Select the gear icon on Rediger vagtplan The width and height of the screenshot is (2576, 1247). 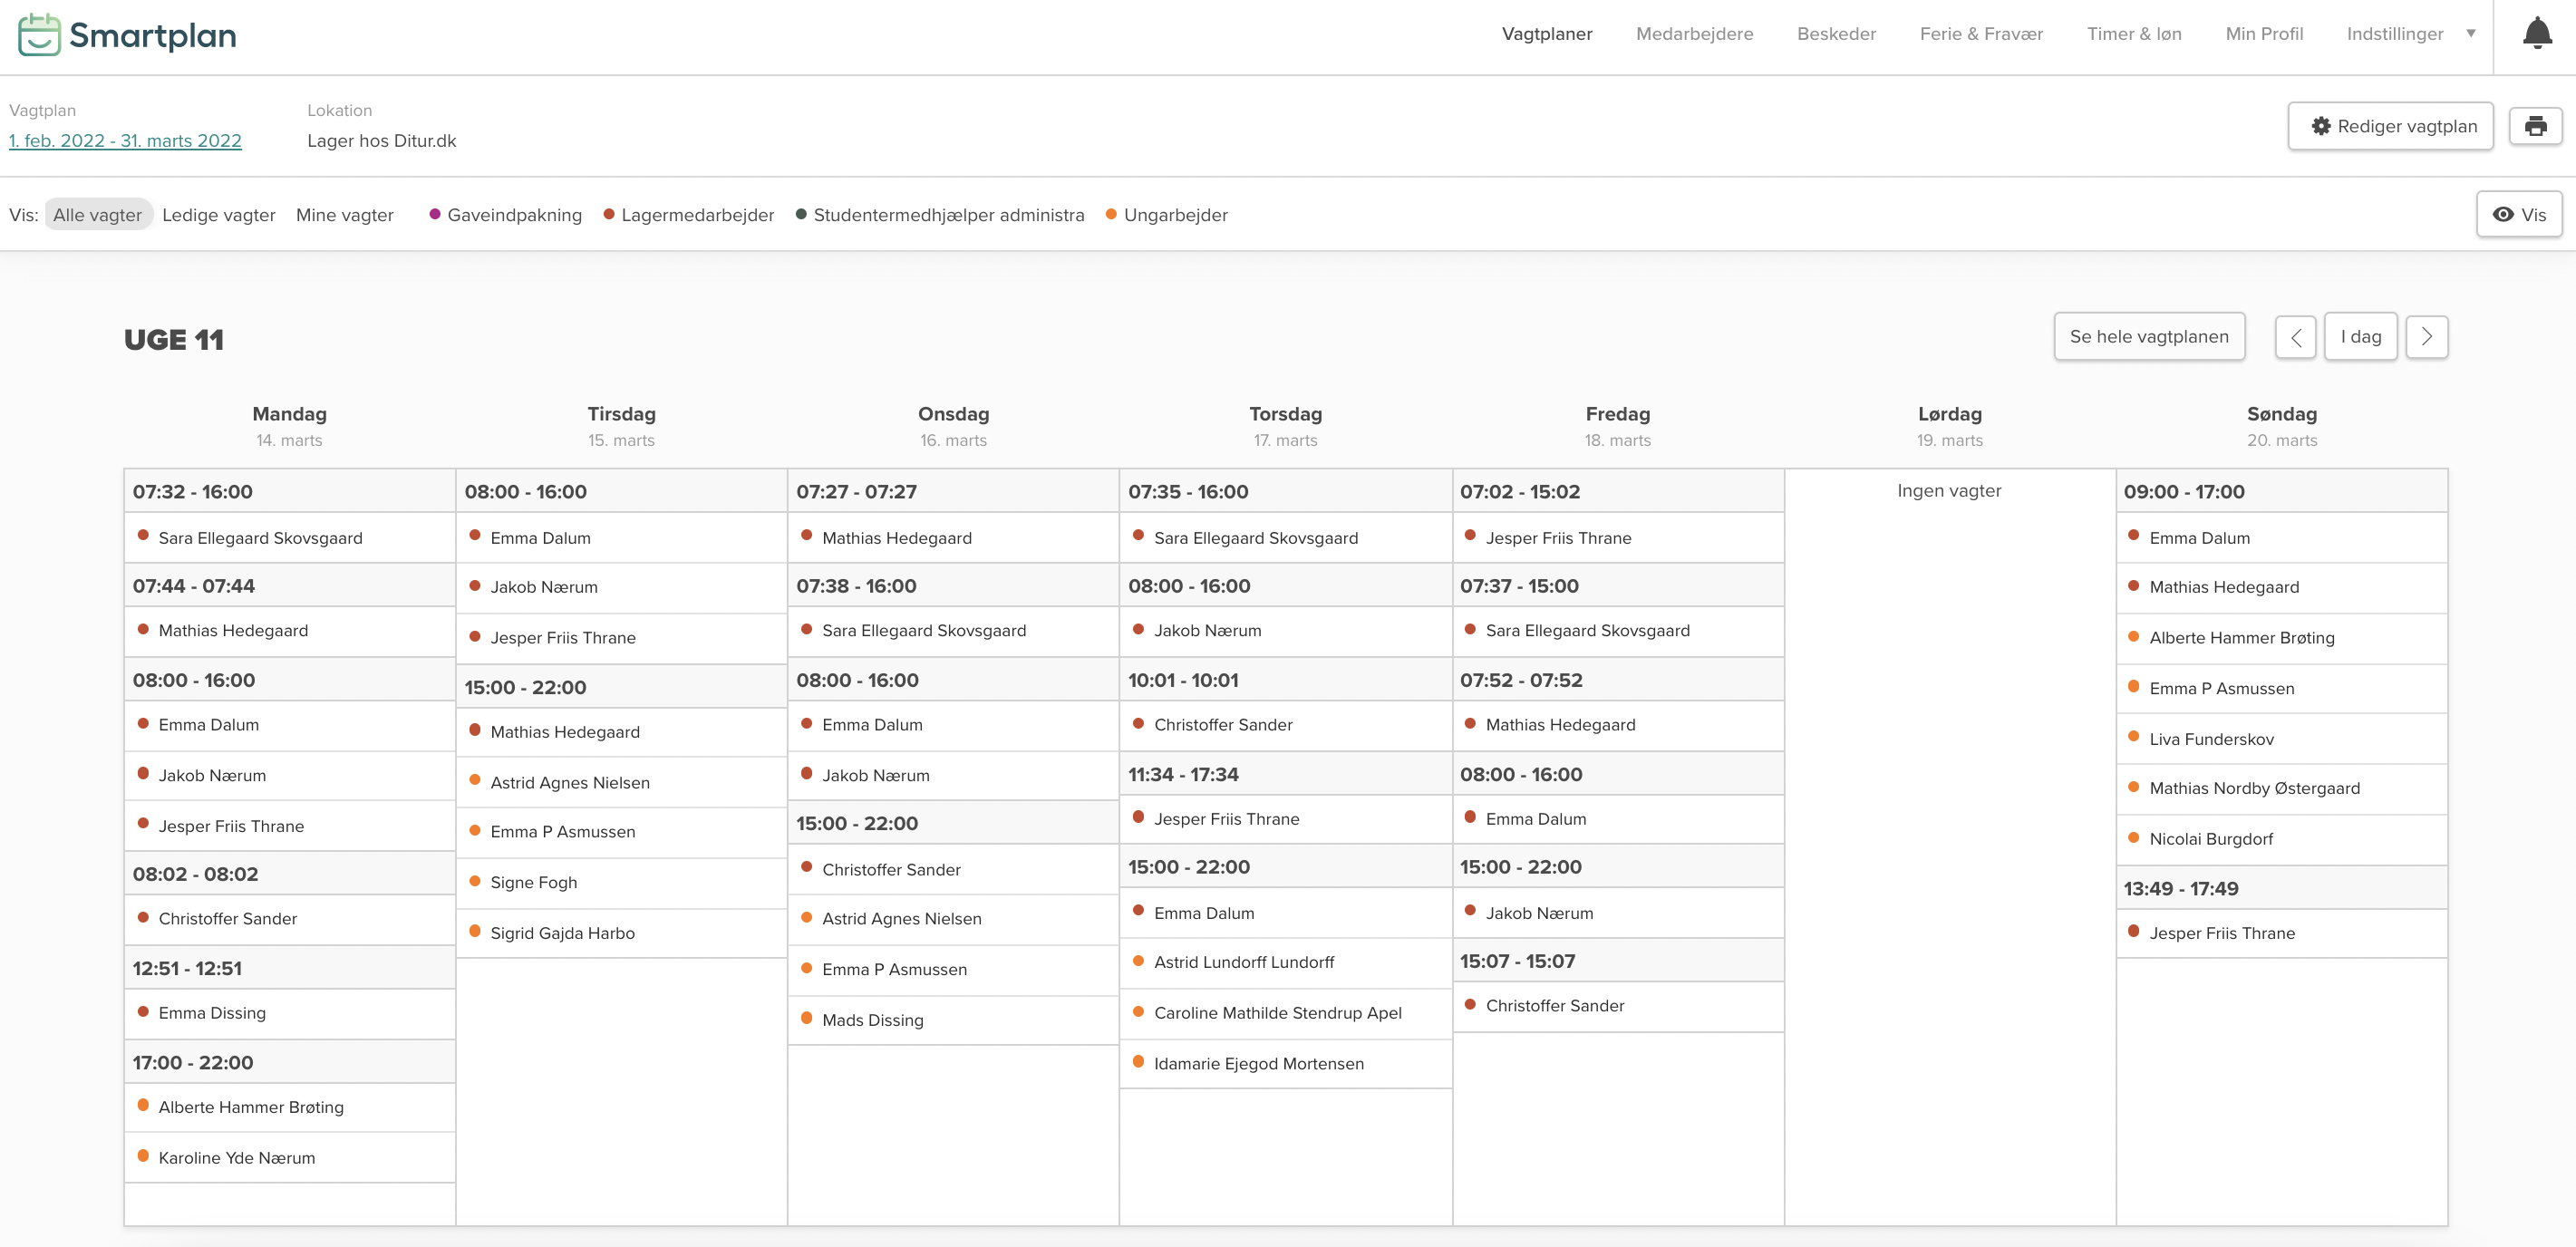tap(2322, 126)
